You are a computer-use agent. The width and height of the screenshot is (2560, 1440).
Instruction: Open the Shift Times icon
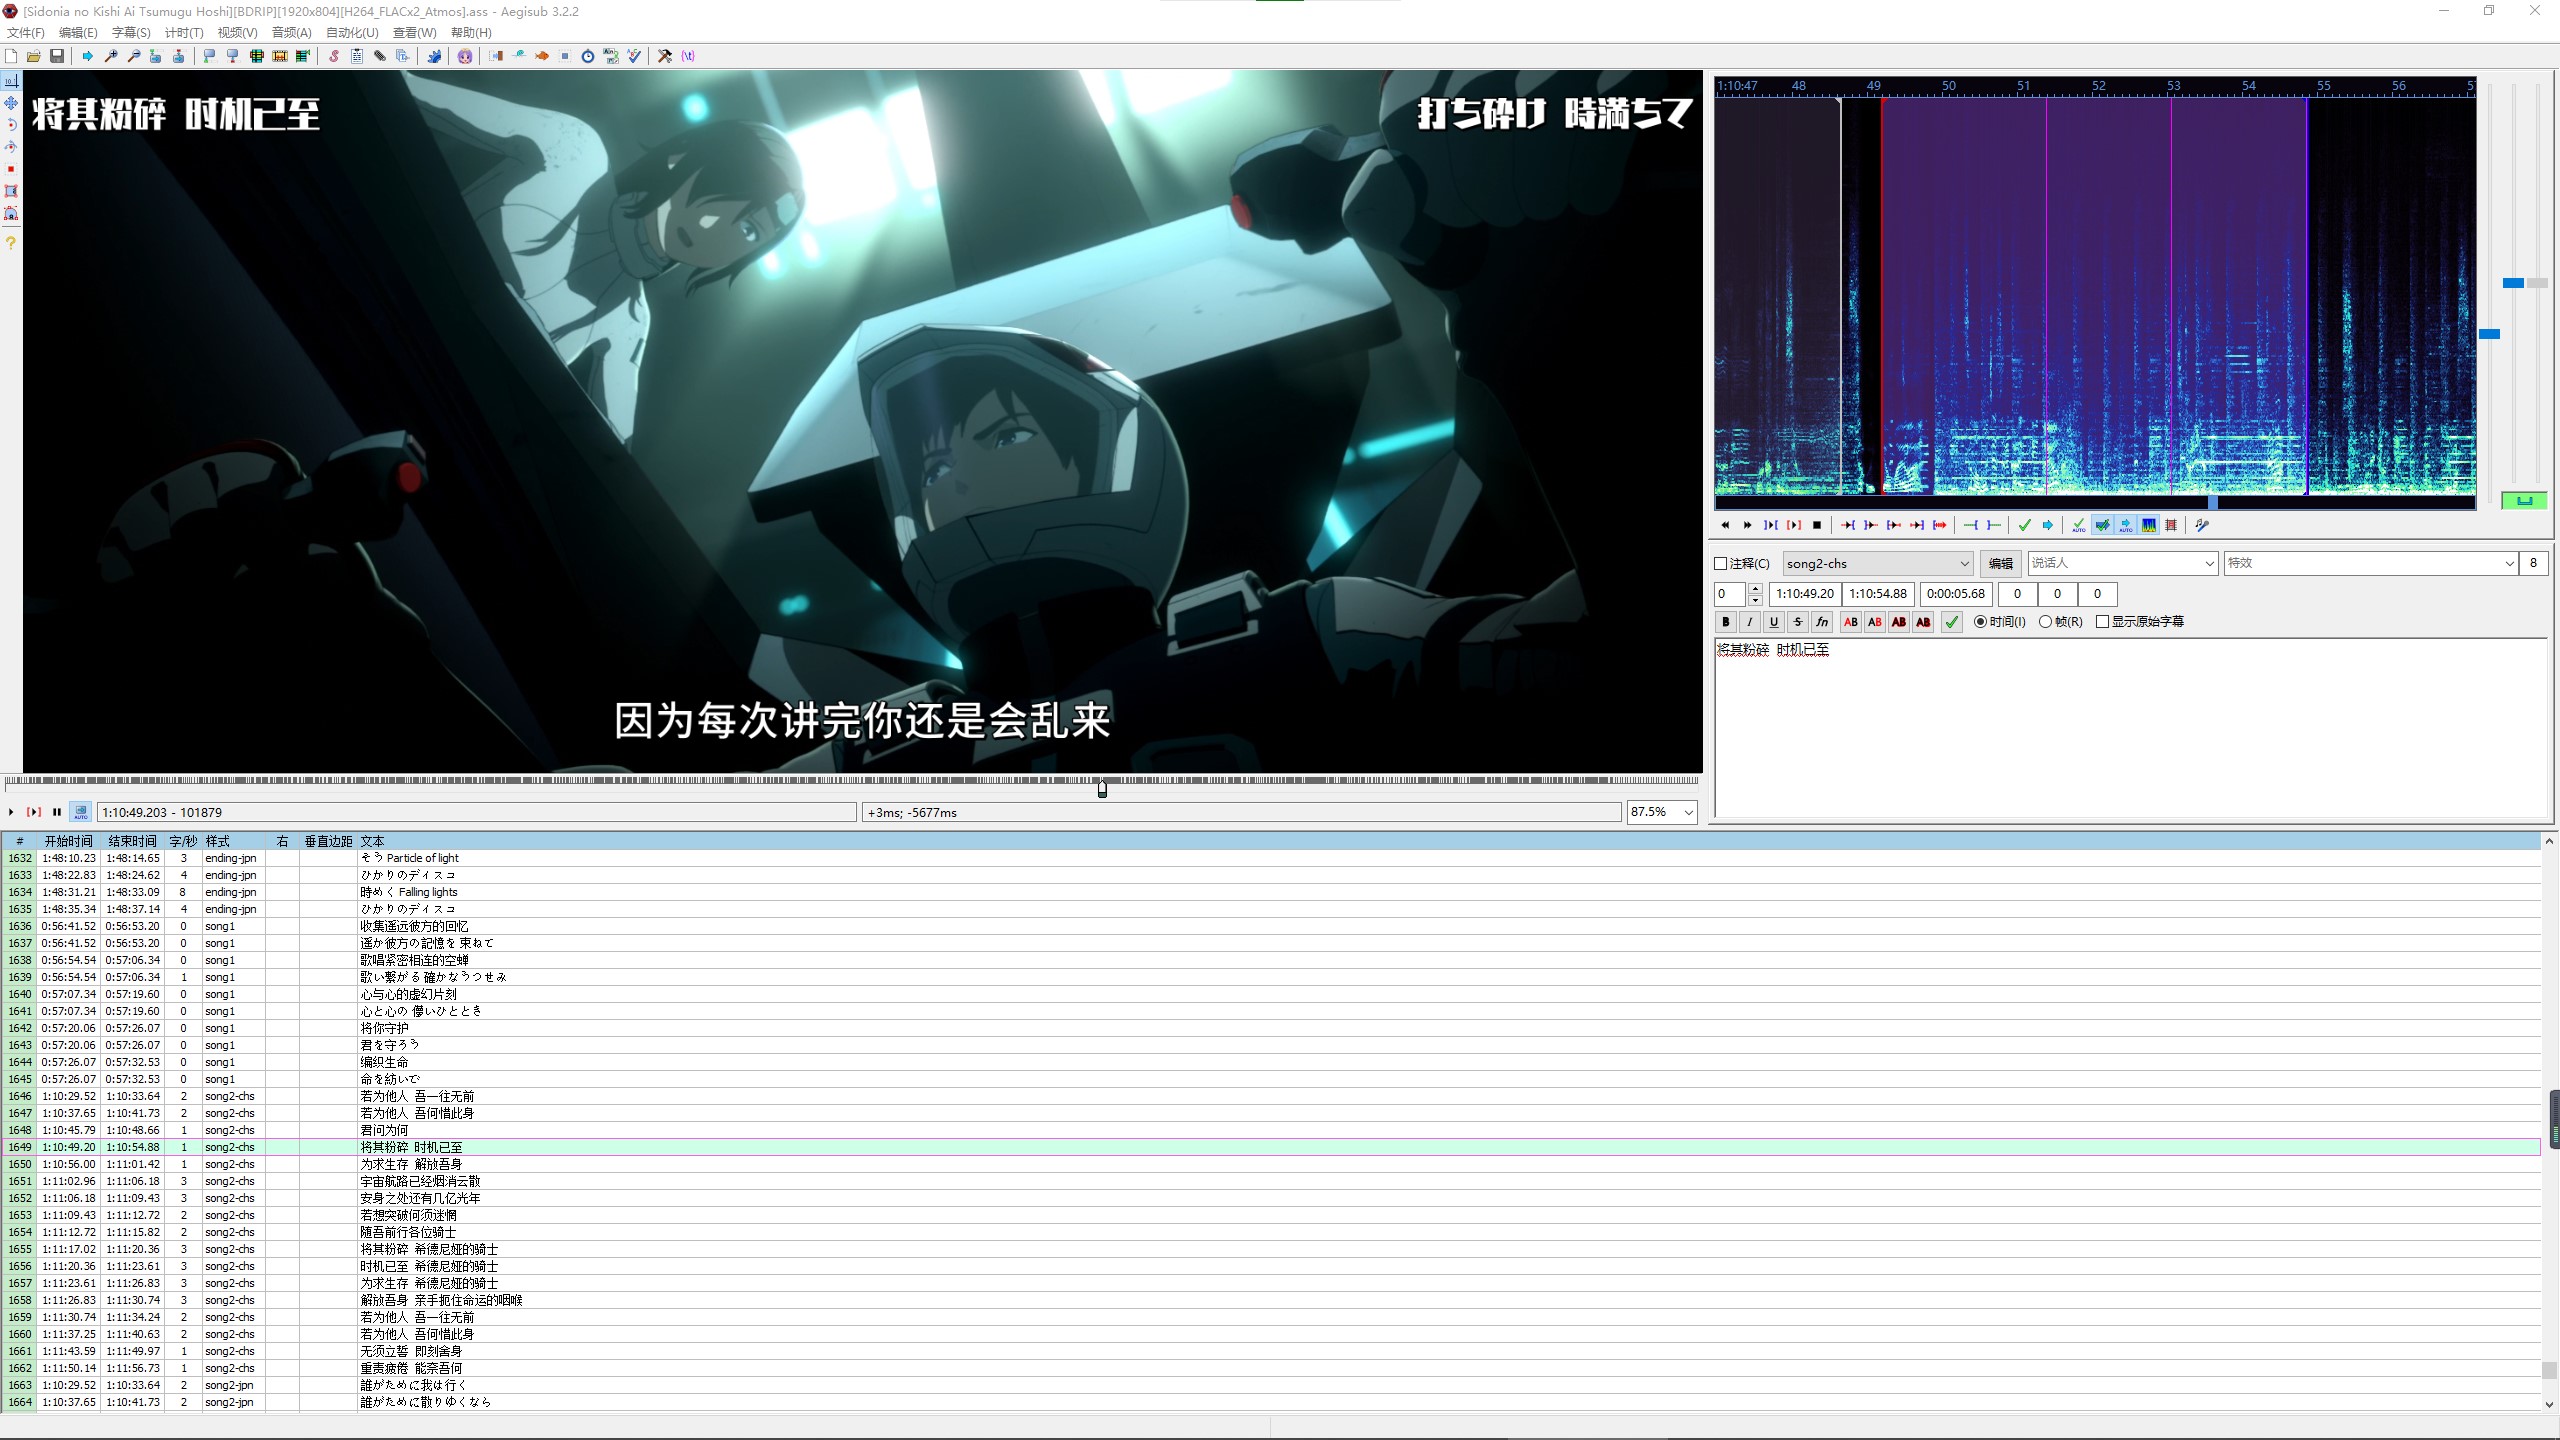click(x=496, y=56)
